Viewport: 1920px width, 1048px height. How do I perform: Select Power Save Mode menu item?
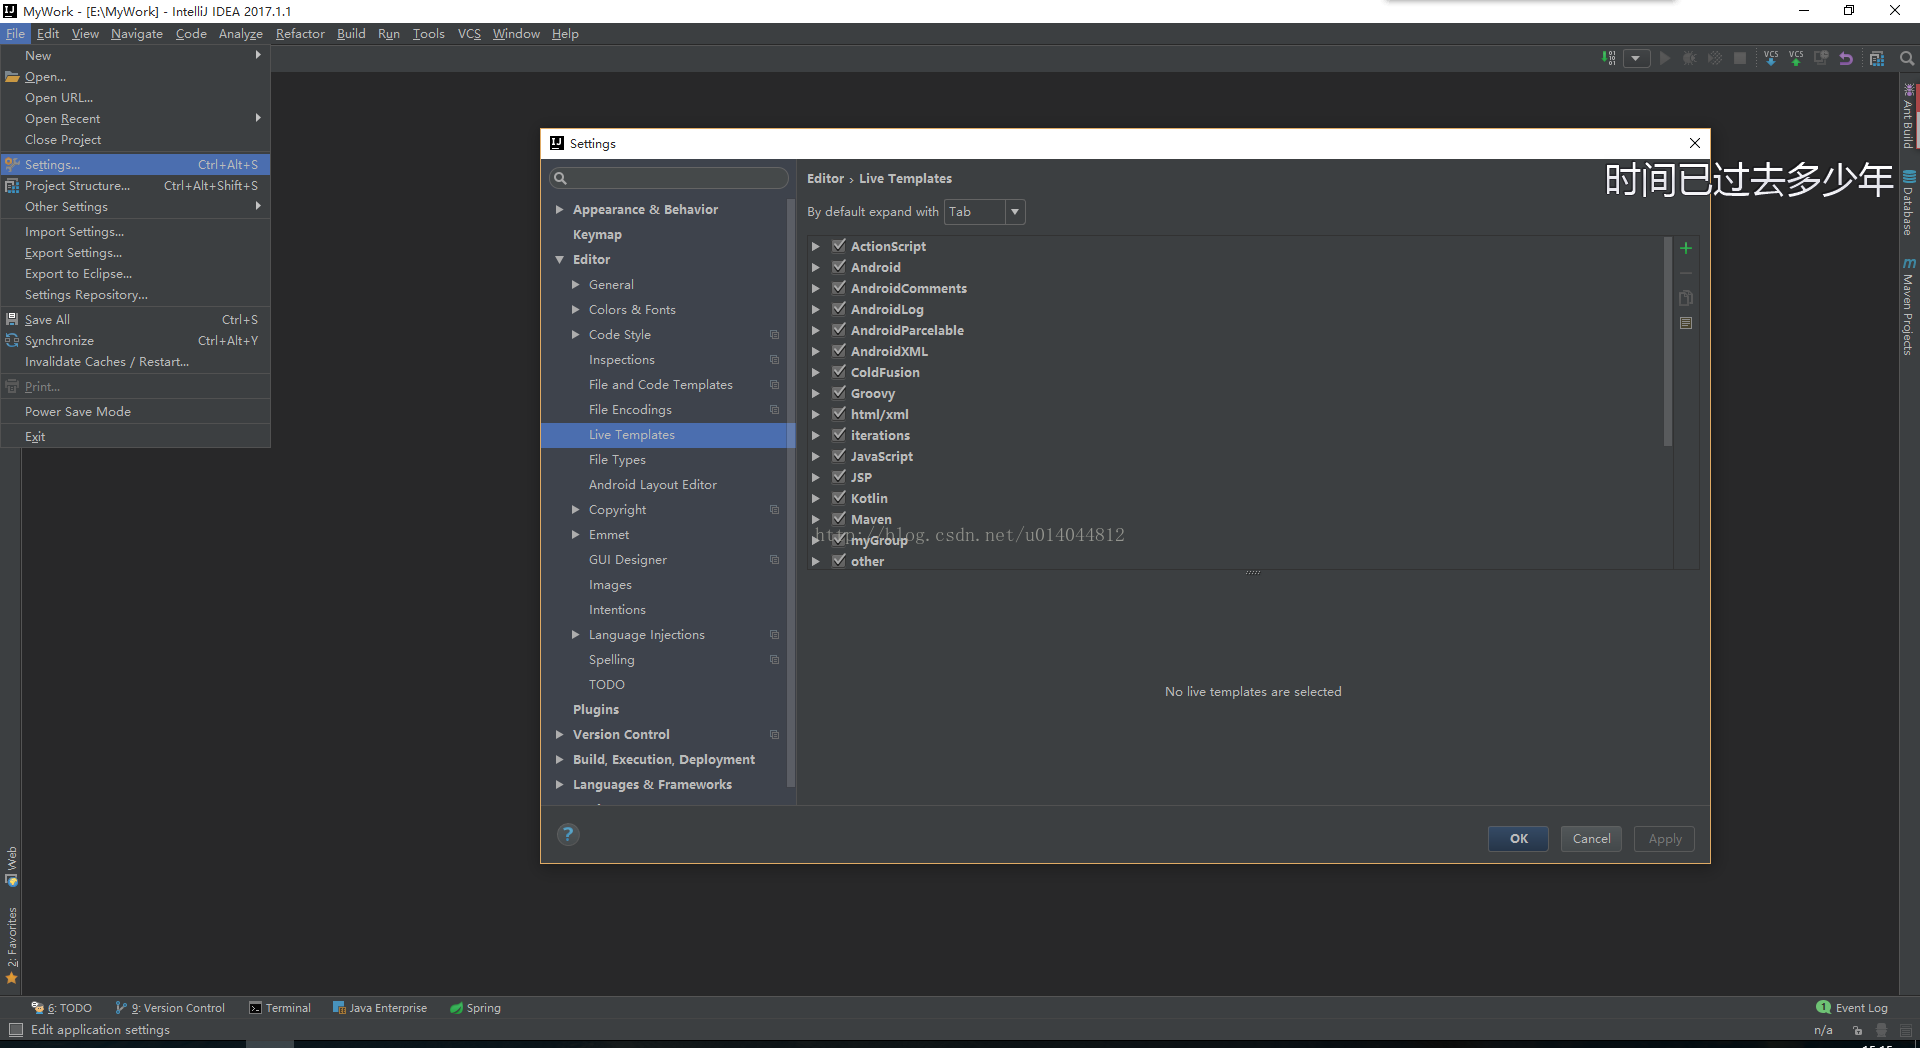[136, 412]
